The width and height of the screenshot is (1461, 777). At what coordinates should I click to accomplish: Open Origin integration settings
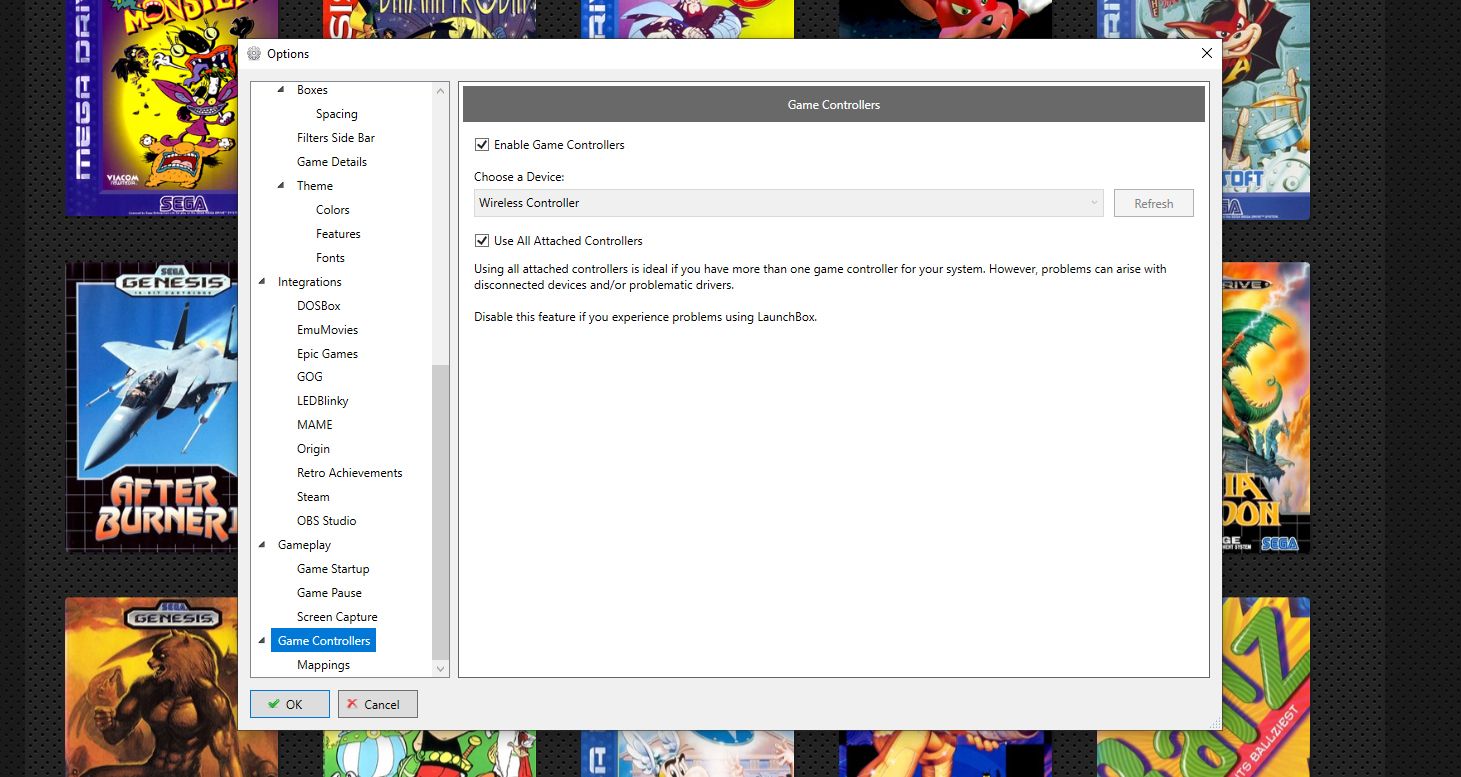[x=313, y=449]
